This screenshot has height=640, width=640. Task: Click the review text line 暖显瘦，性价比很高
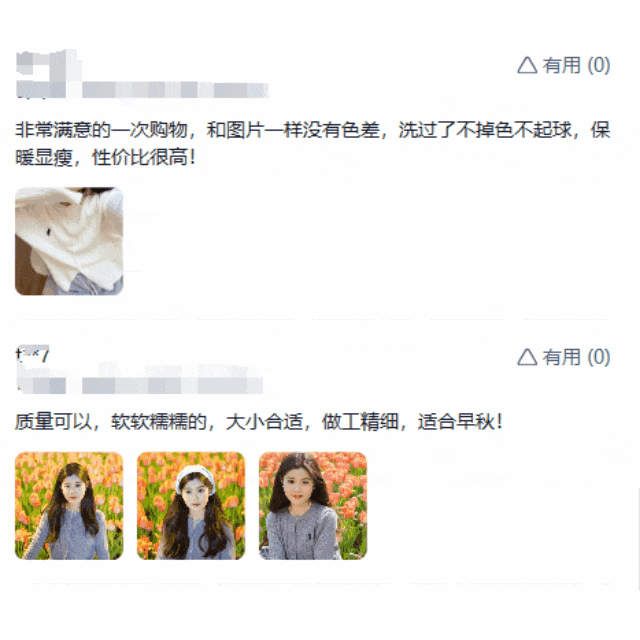click(x=105, y=157)
